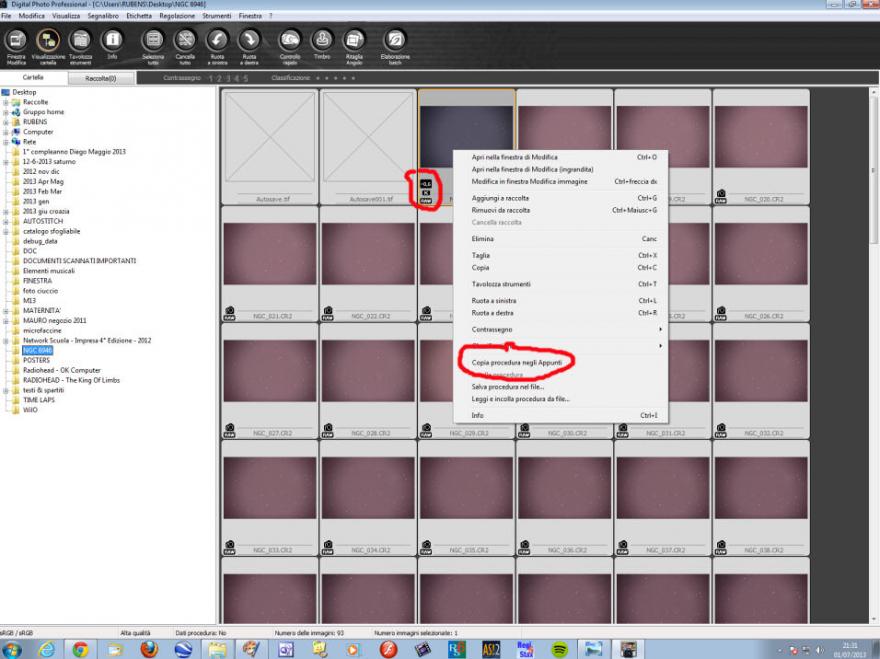Open the Strumenti menu in menu bar
Viewport: 880px width, 659px height.
point(214,17)
